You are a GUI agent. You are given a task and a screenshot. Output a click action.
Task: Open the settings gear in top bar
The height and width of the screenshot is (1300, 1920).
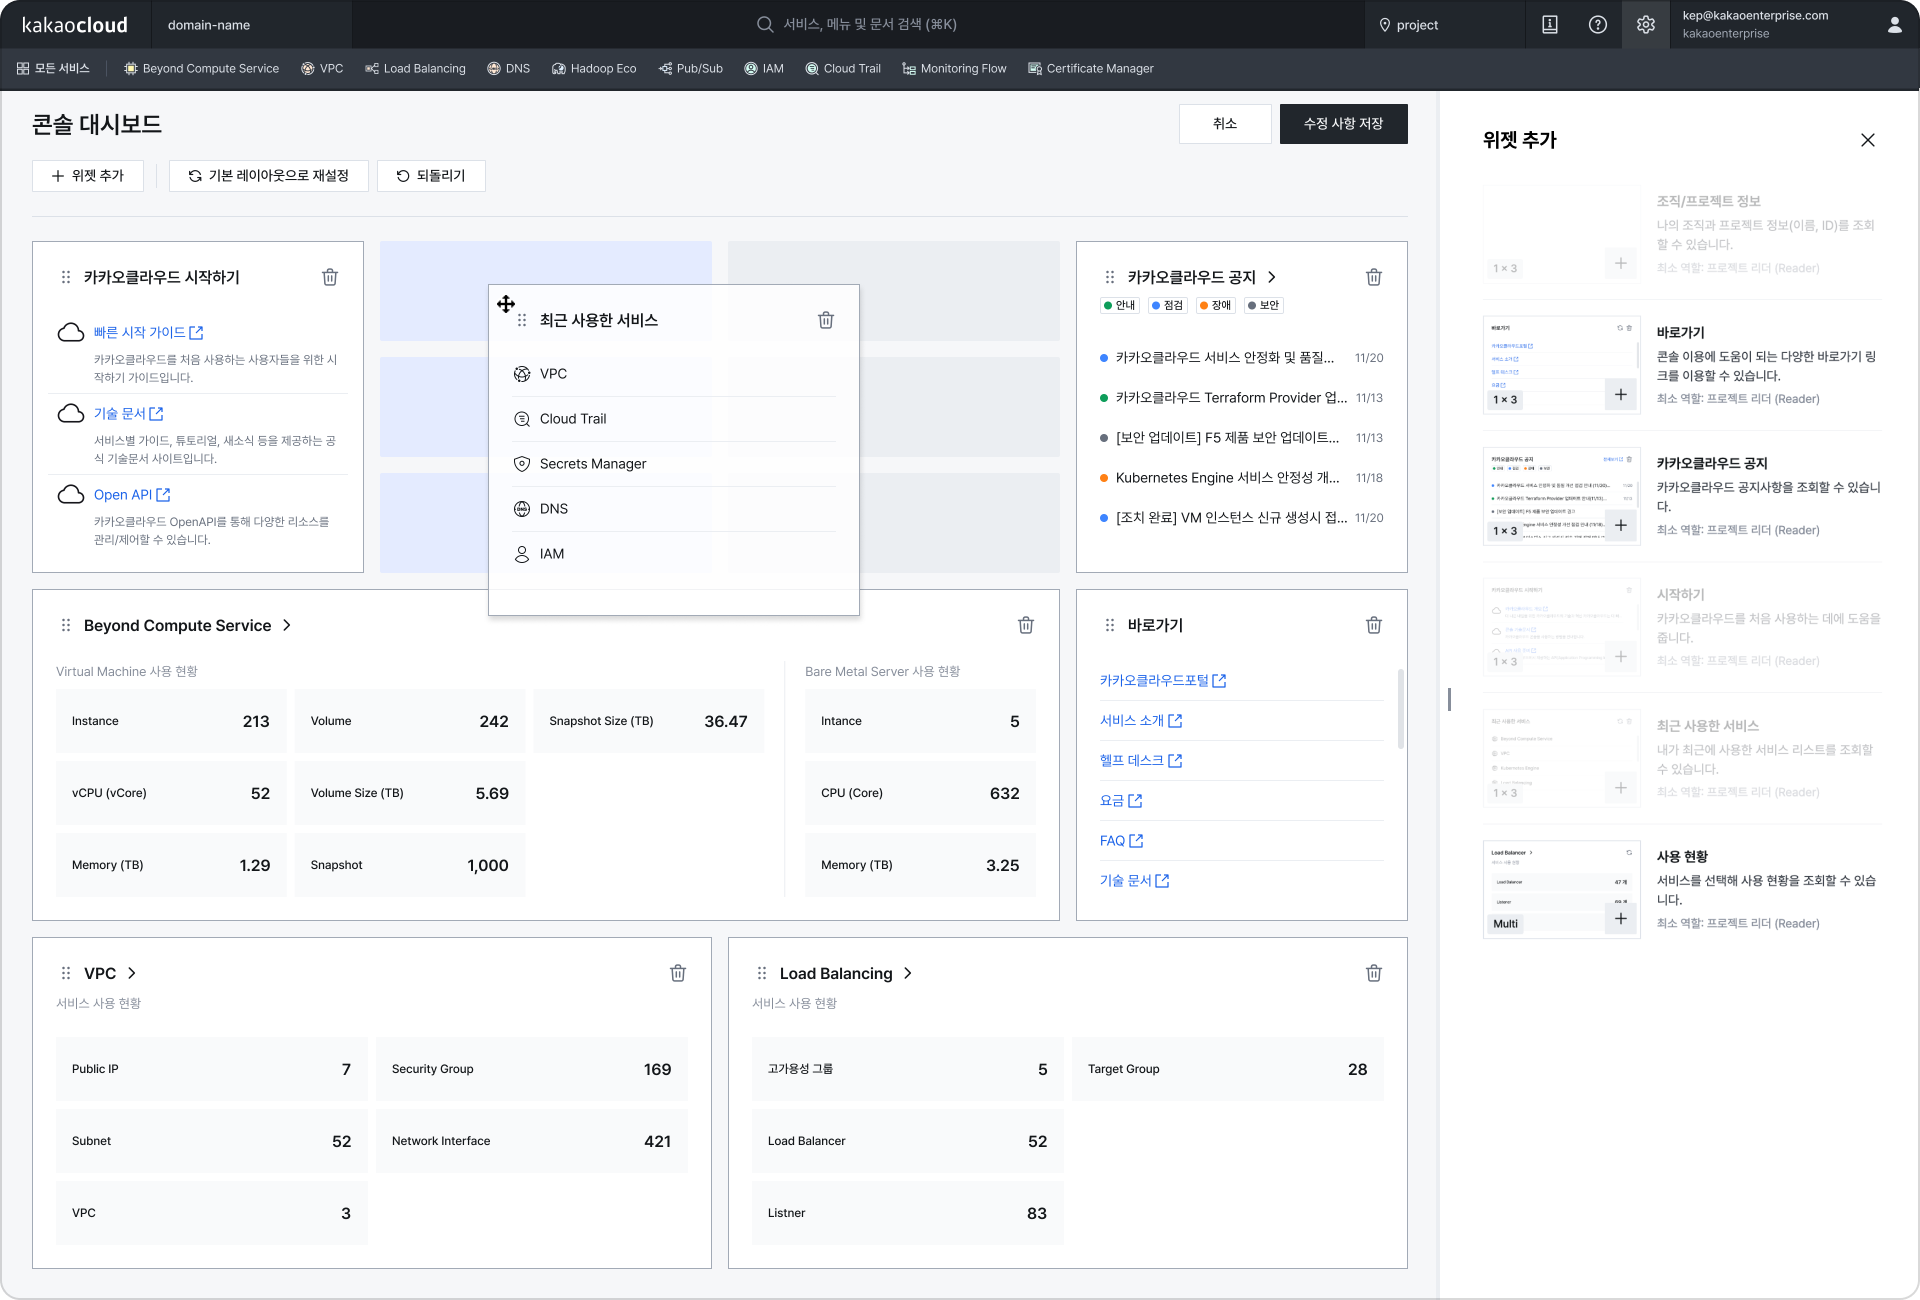click(1645, 25)
